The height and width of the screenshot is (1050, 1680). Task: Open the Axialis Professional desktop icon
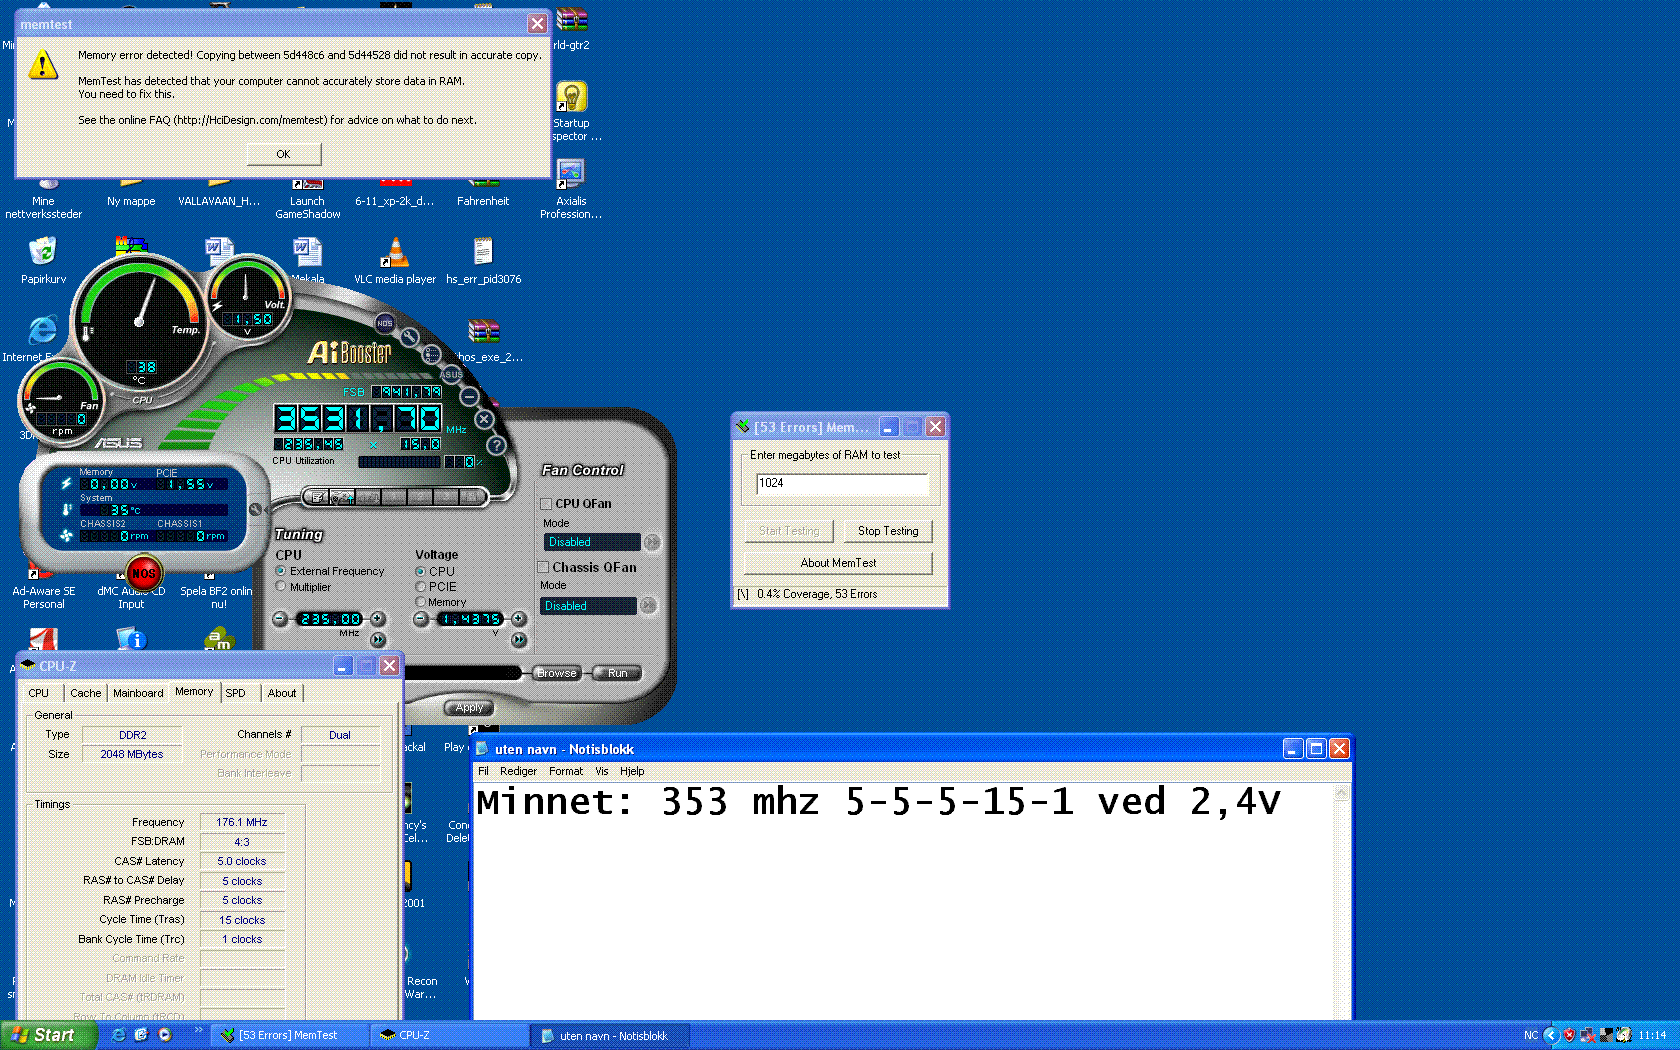click(x=571, y=189)
